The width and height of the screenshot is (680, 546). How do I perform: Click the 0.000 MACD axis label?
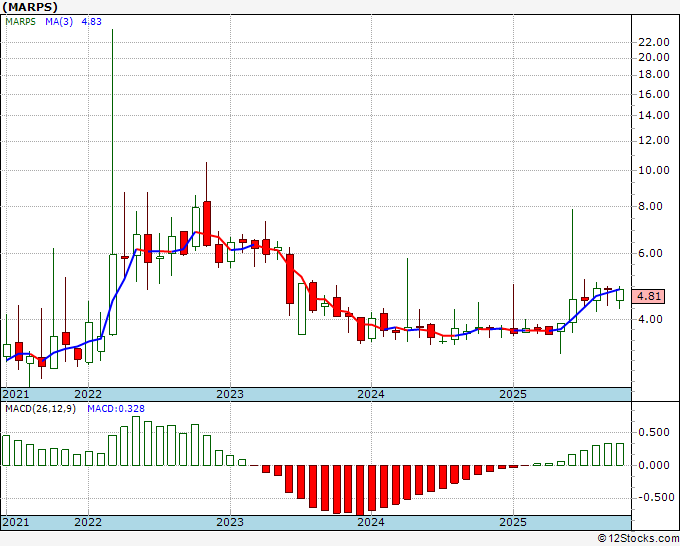(654, 465)
